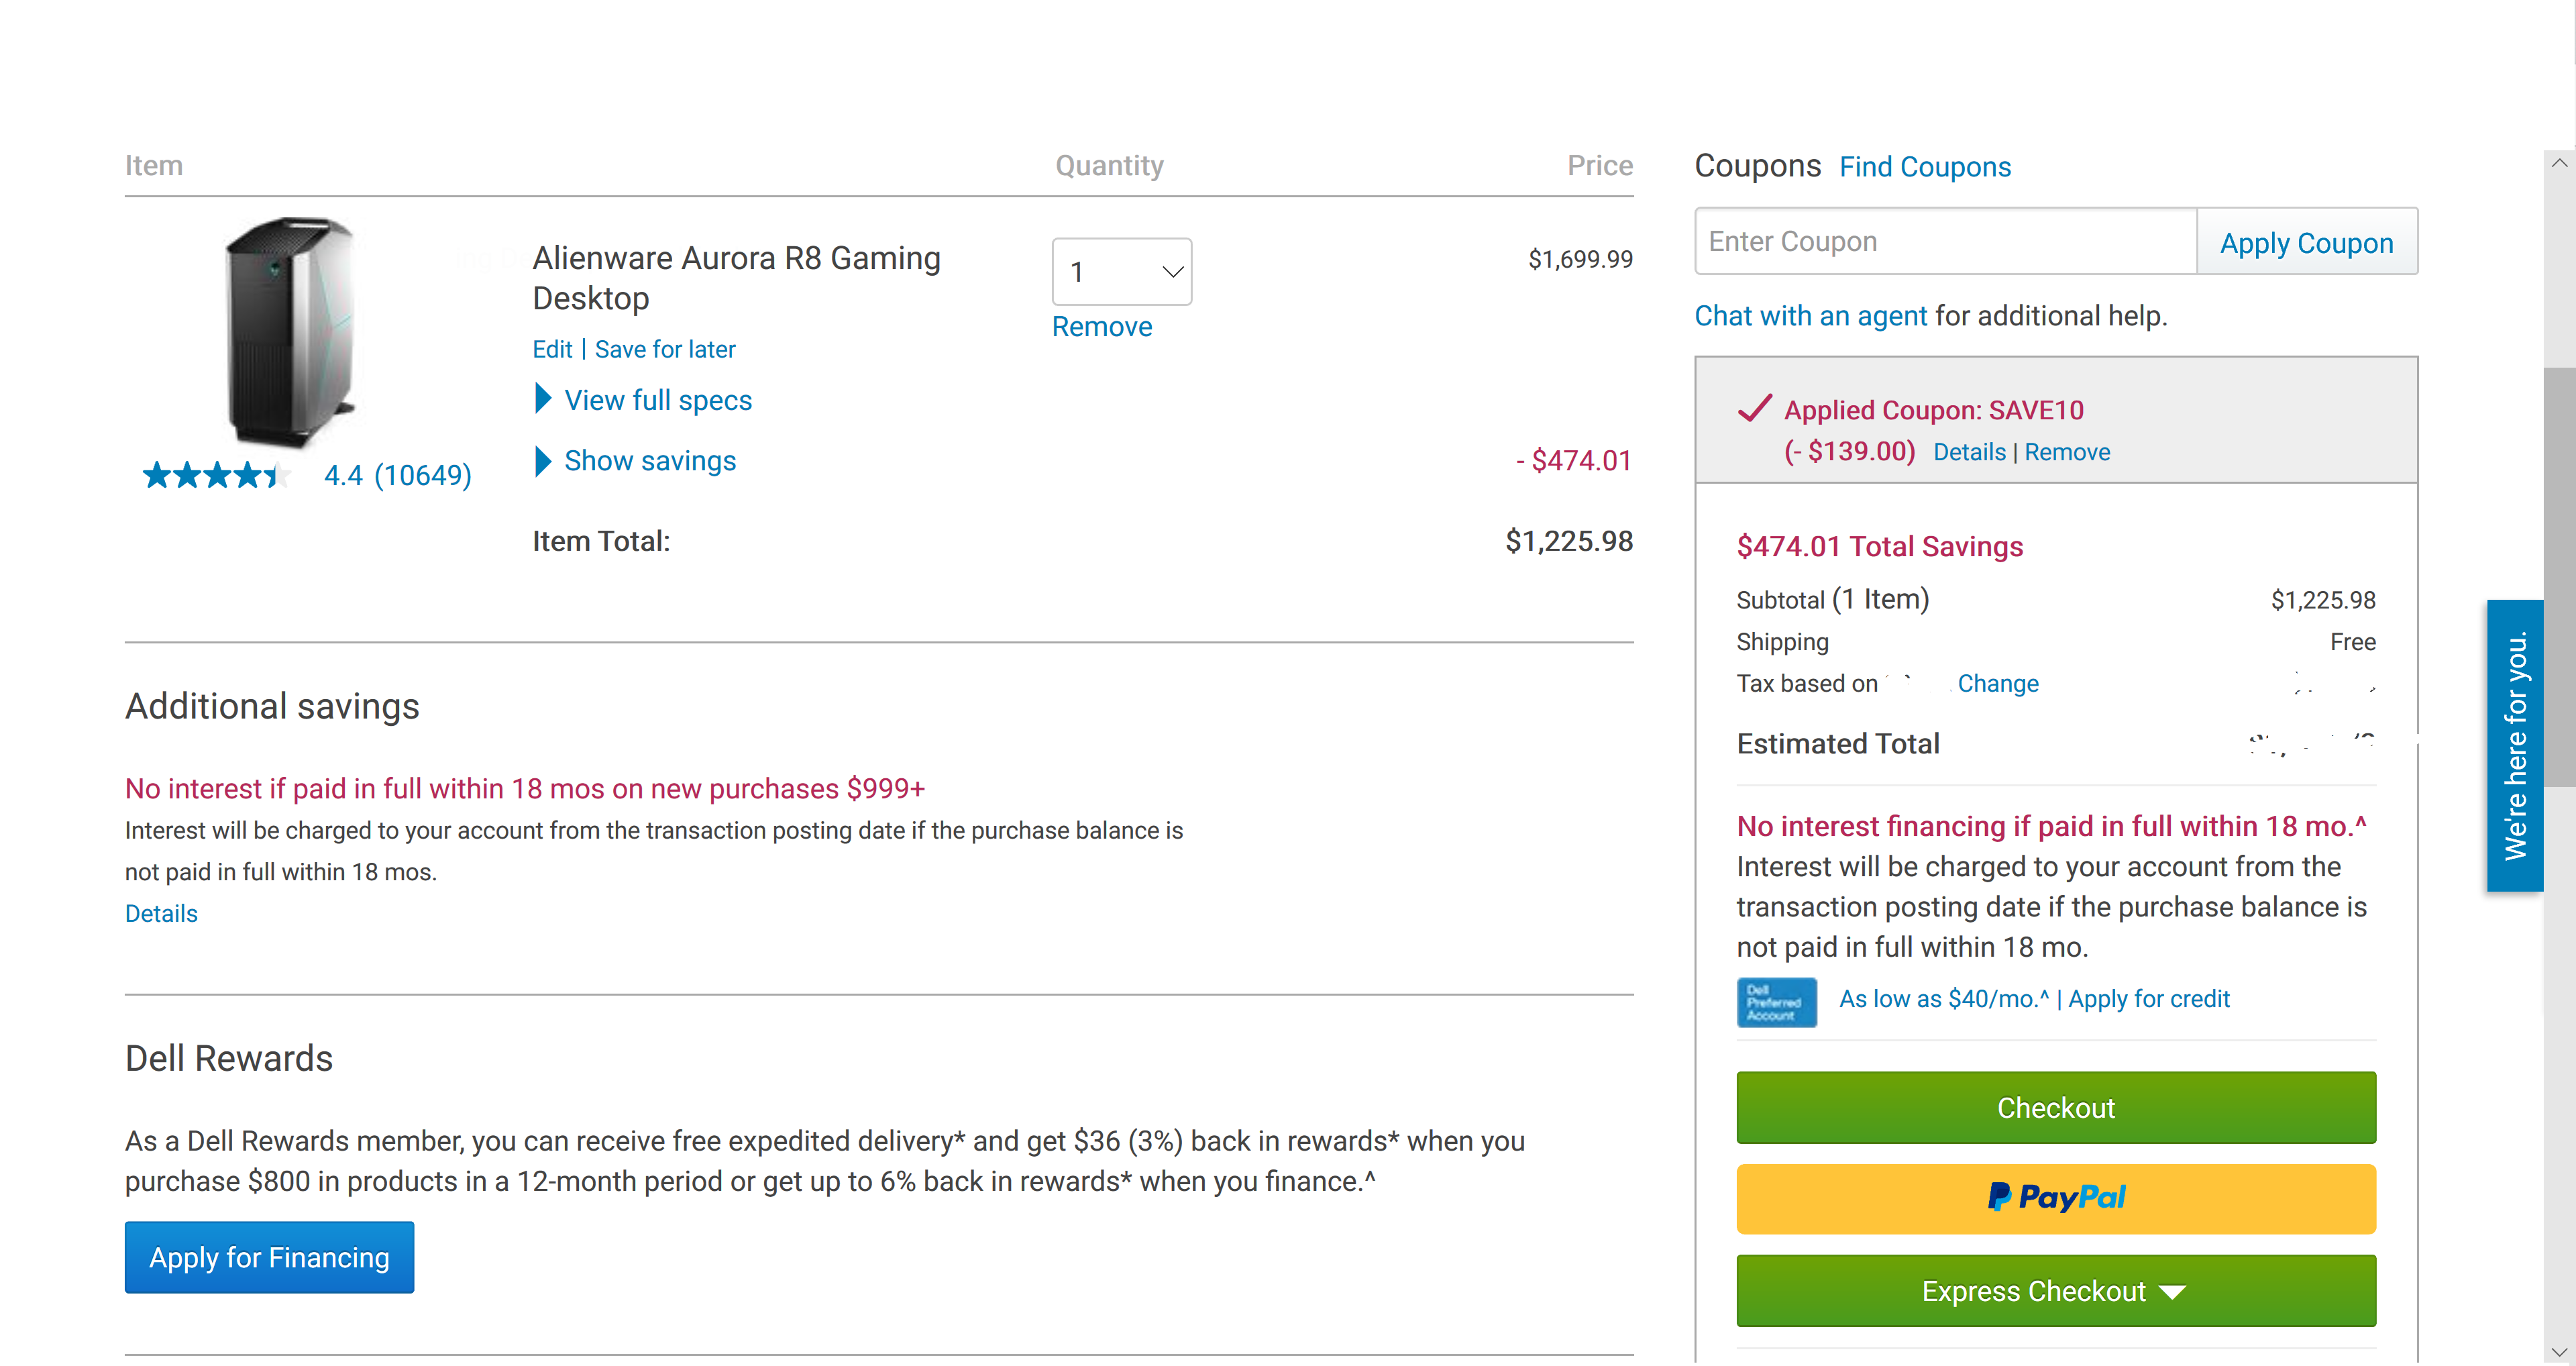Click the Enter Coupon field
Screen dimensions: 2576x1366
point(1944,242)
